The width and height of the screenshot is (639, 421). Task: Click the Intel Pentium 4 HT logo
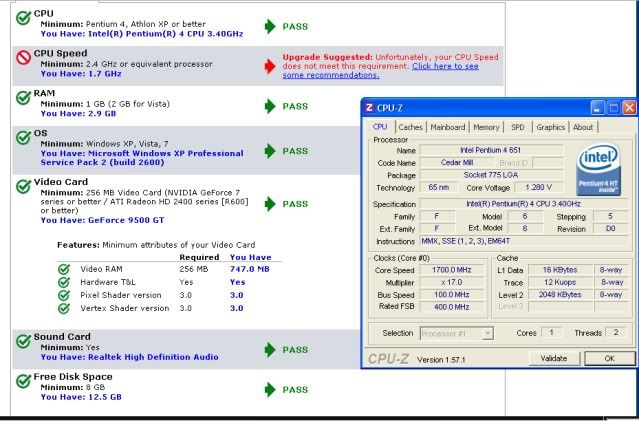(598, 169)
